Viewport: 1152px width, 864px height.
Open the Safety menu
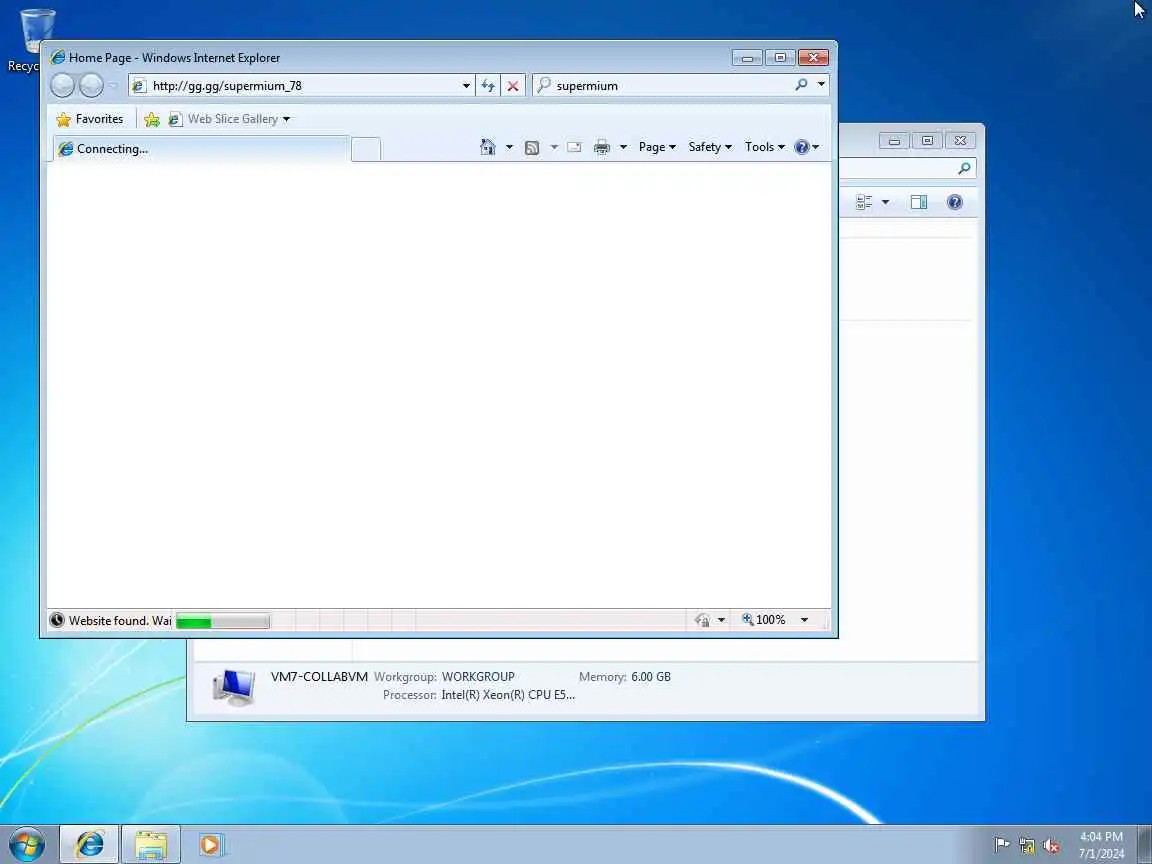pyautogui.click(x=710, y=147)
